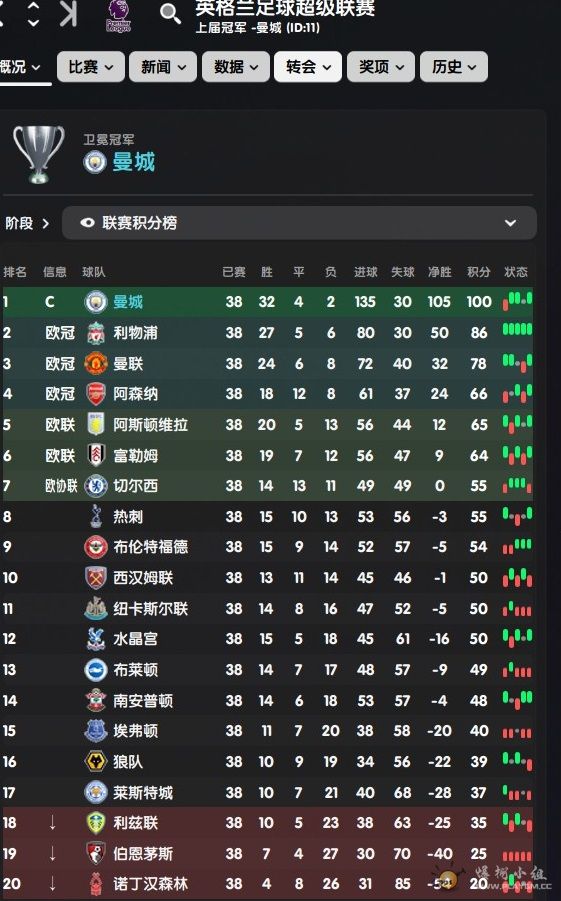Open the 转会 dropdown menu
Viewport: 561px width, 901px height.
308,67
